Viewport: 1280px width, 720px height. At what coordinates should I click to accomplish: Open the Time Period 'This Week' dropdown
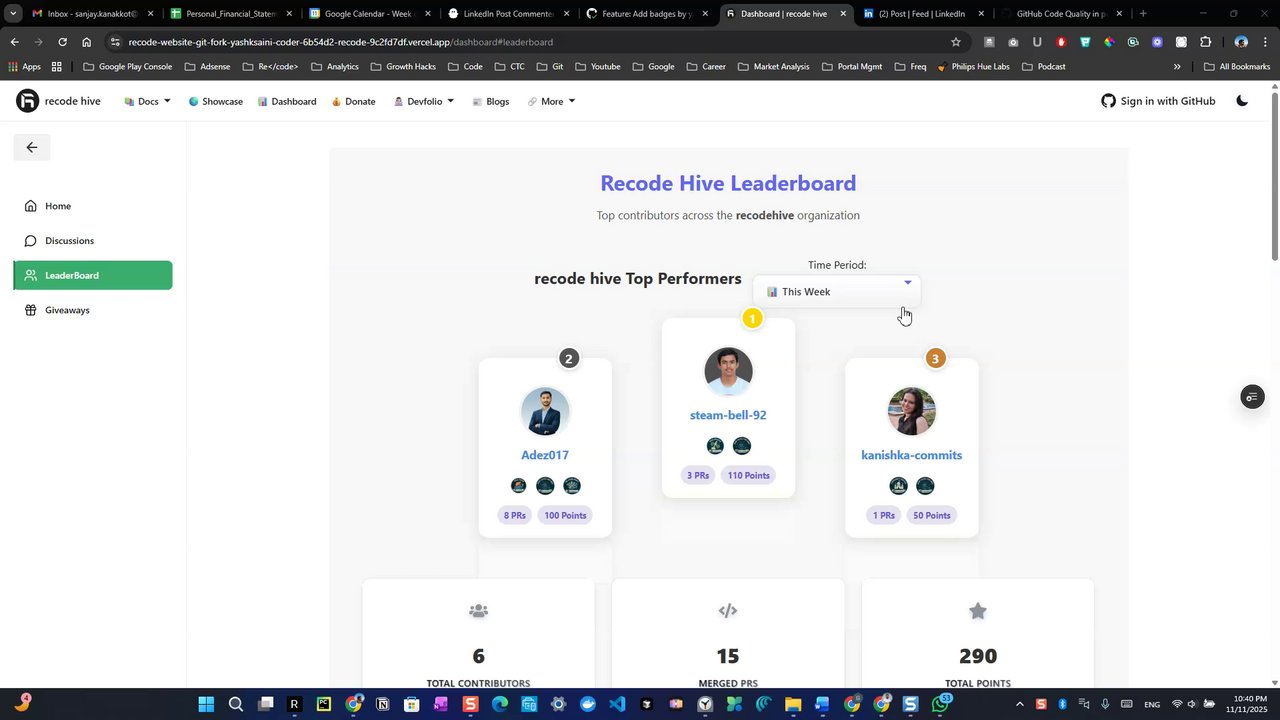click(x=837, y=291)
